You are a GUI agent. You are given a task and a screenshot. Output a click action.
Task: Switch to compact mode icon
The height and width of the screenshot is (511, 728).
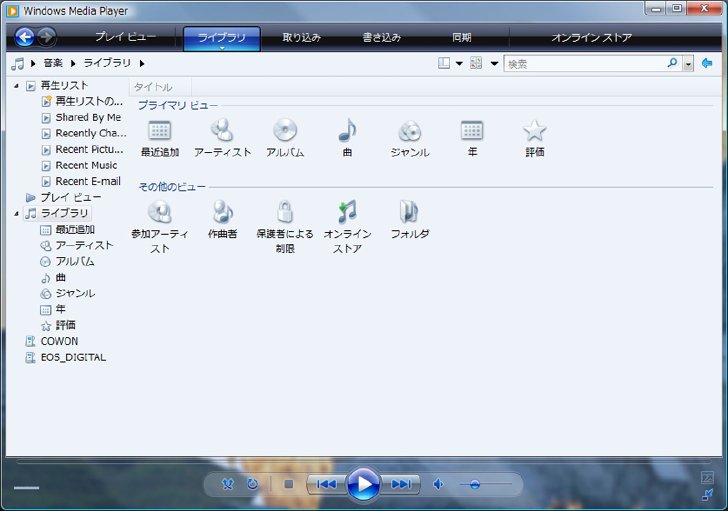pyautogui.click(x=707, y=495)
